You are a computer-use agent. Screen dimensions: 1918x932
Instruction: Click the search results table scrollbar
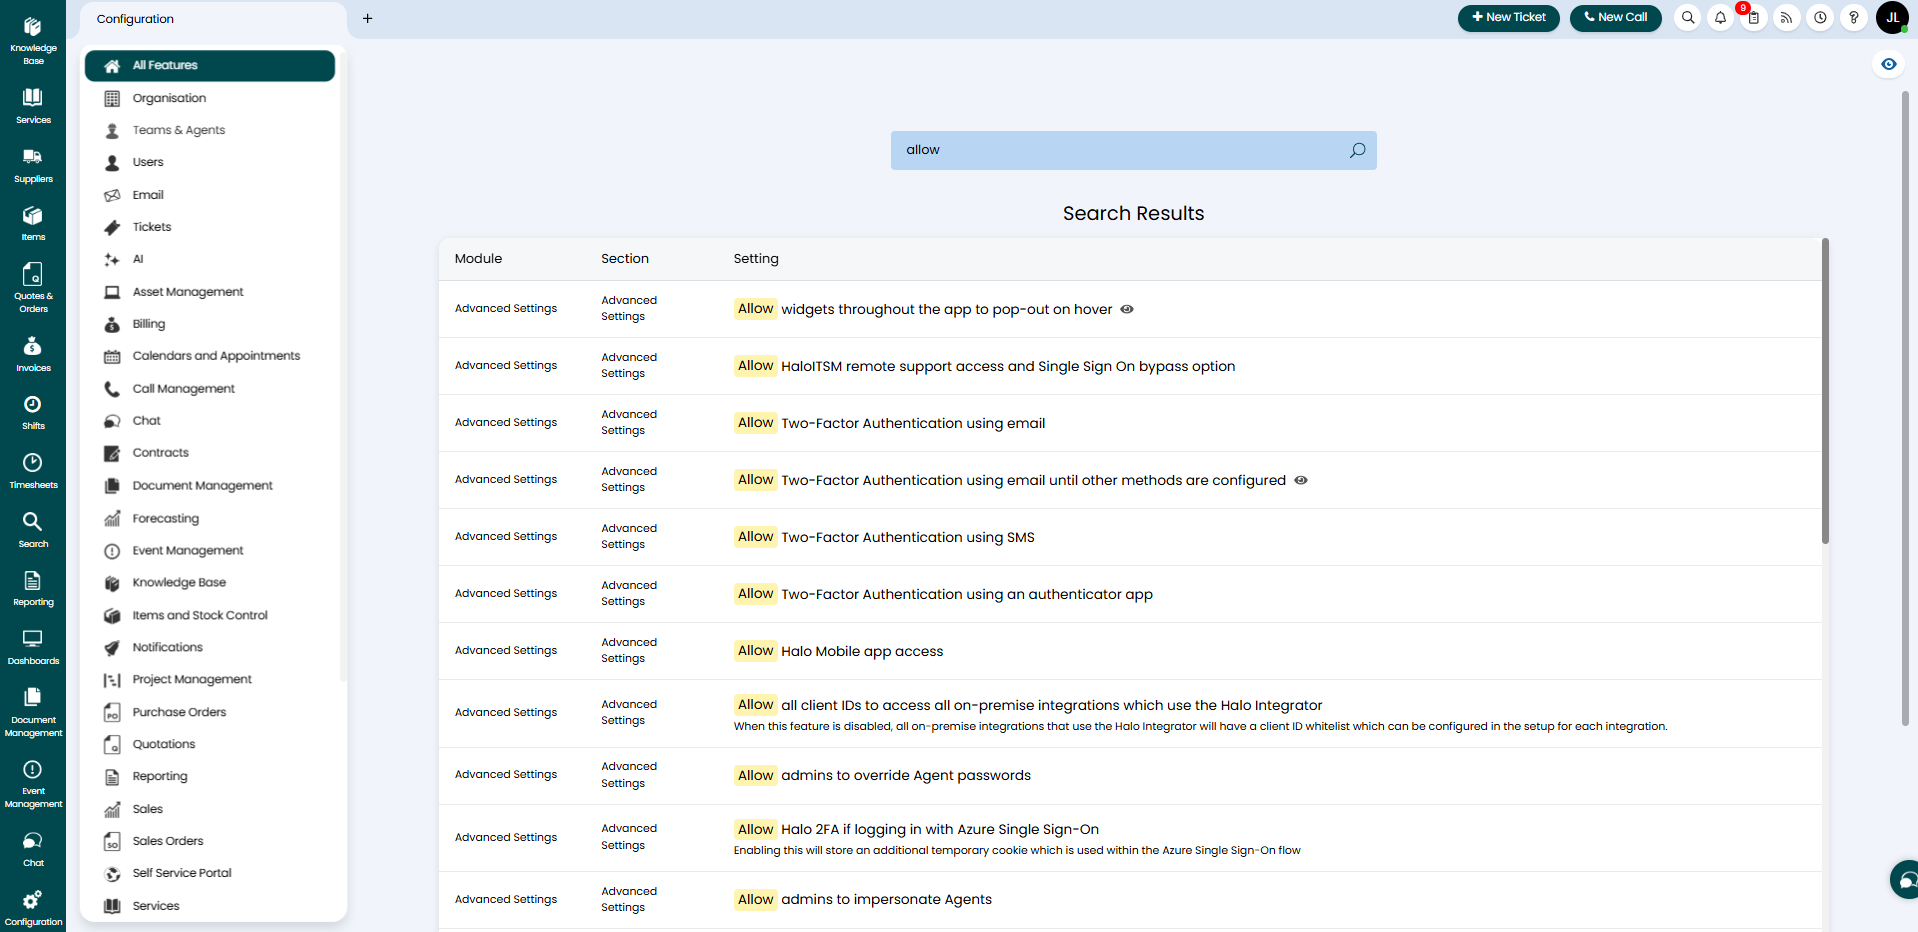point(1825,391)
